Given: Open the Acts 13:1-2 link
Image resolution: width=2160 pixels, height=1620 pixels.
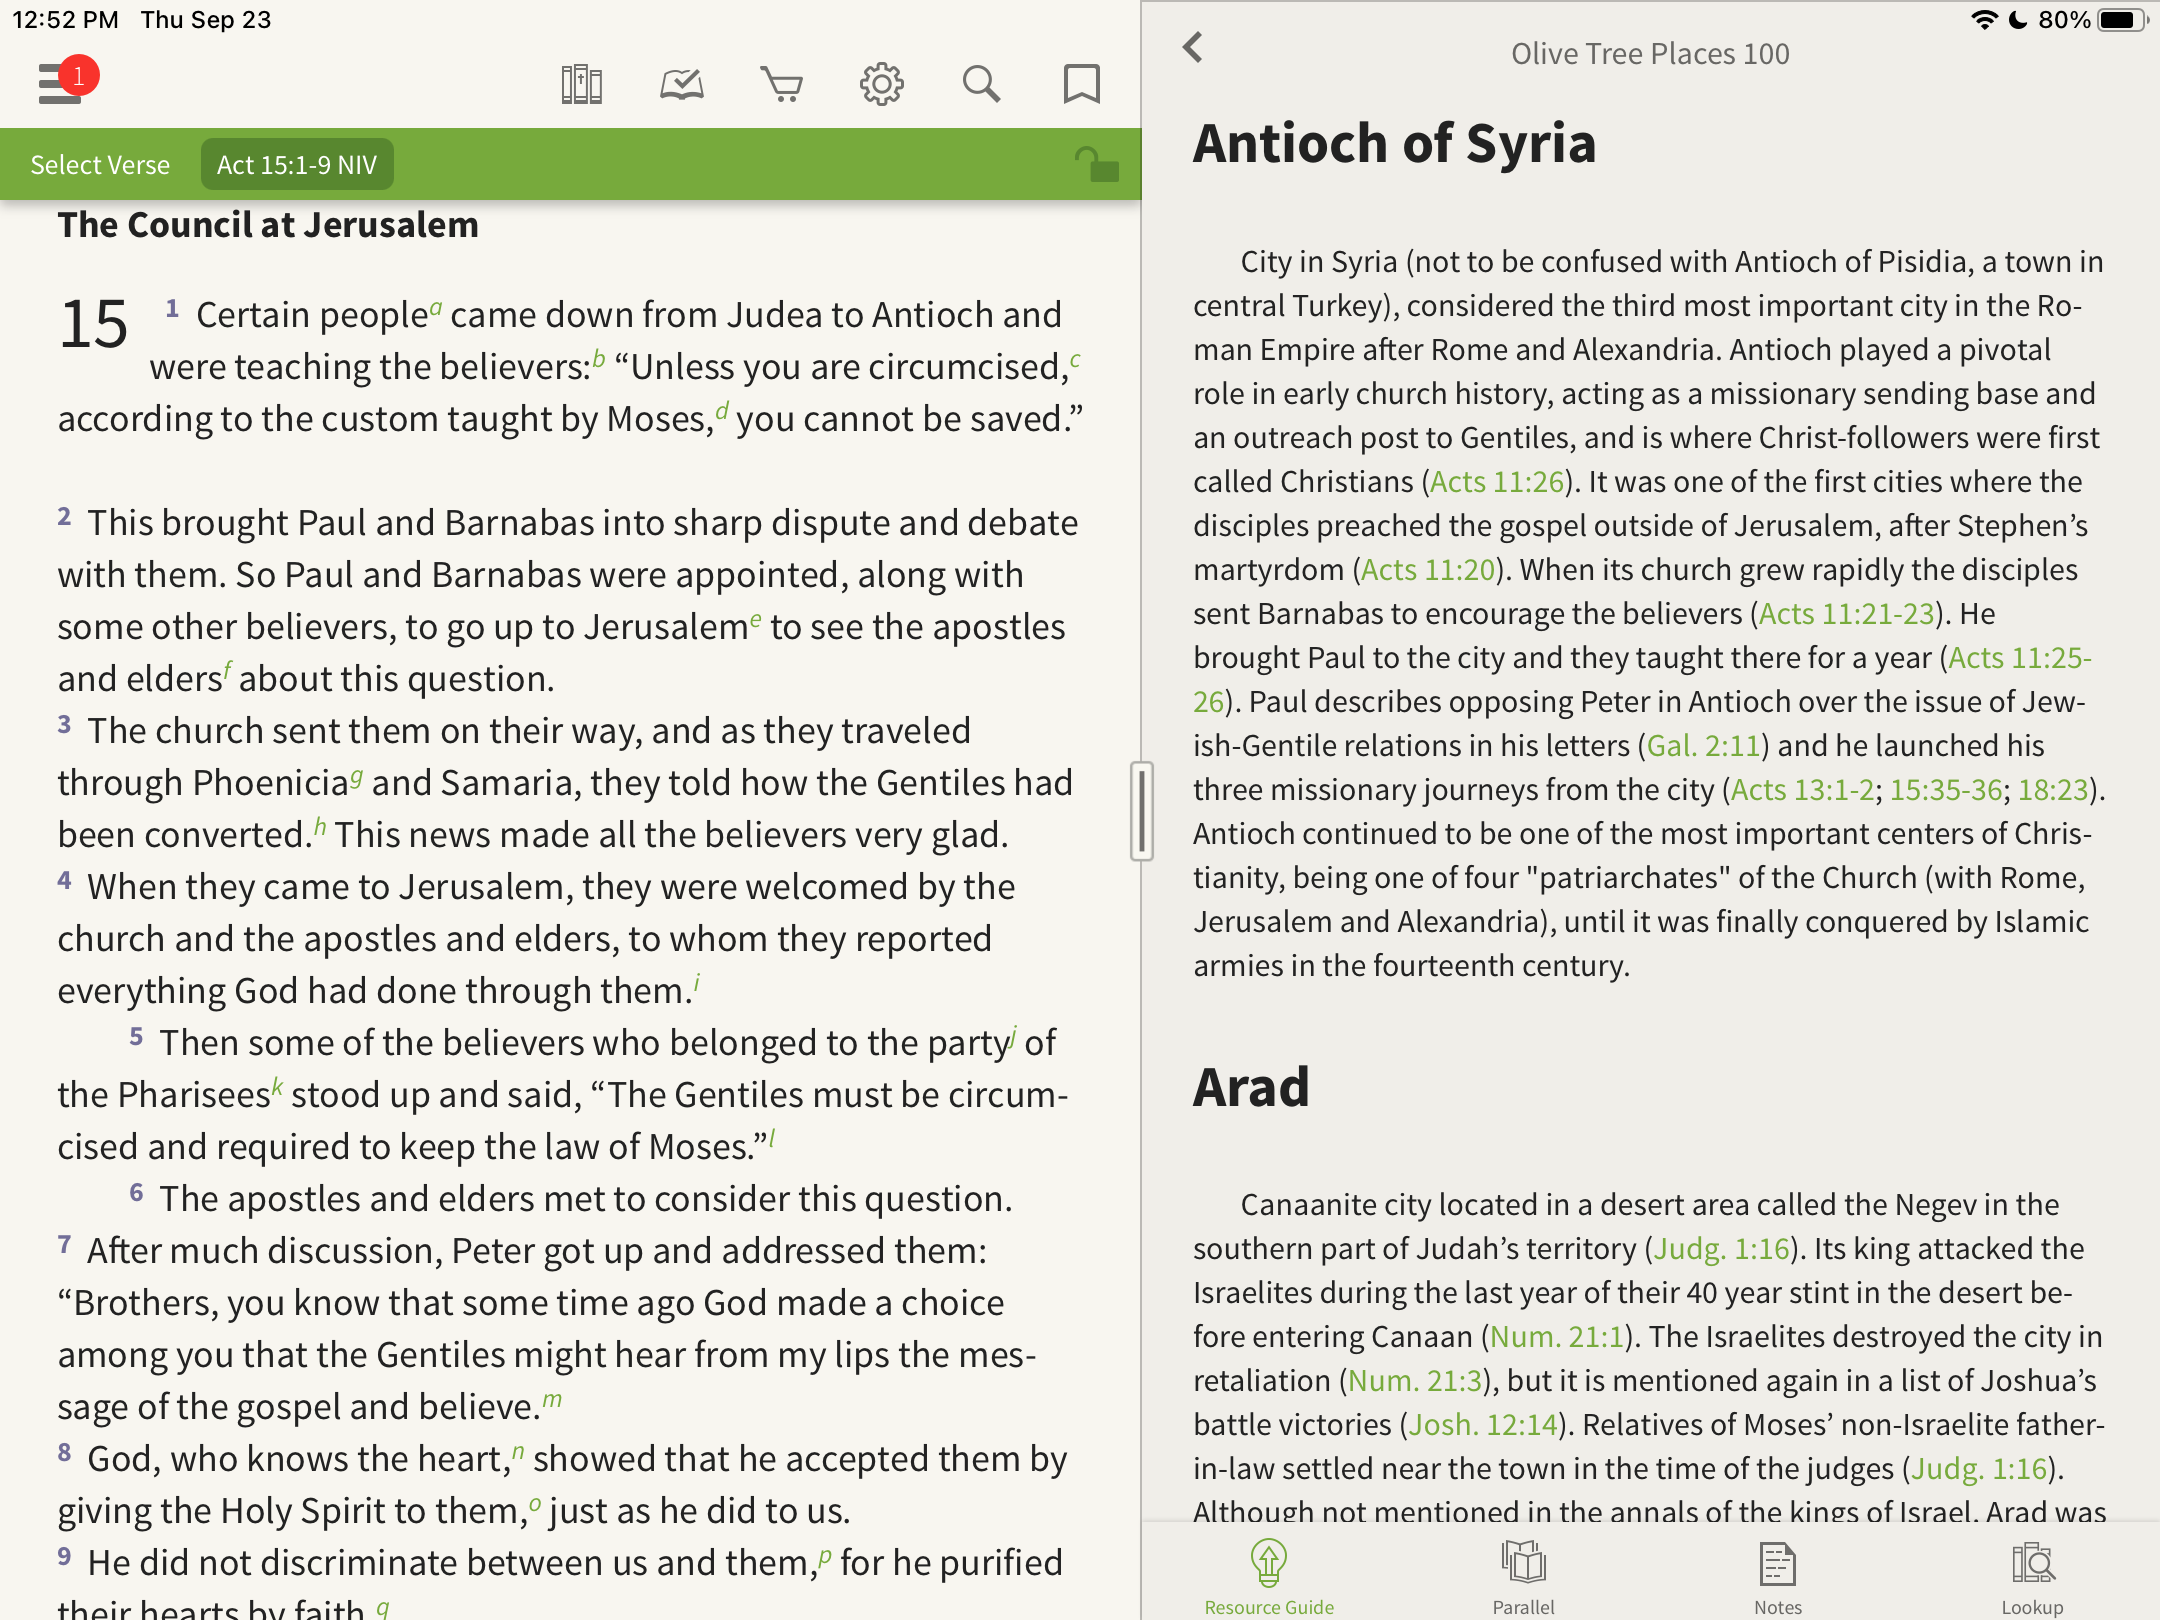Looking at the screenshot, I should click(1802, 790).
